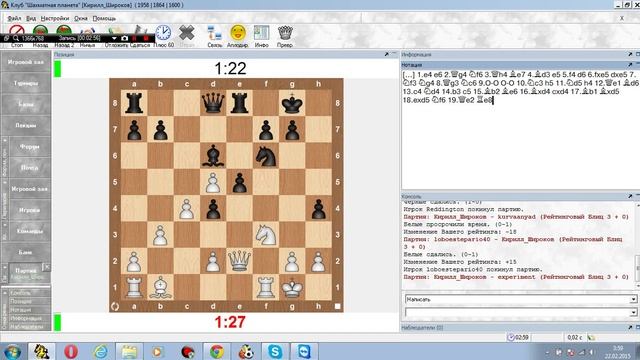Screen dimensions: 640x360
Task: Select the black king on g8
Action: pos(292,103)
